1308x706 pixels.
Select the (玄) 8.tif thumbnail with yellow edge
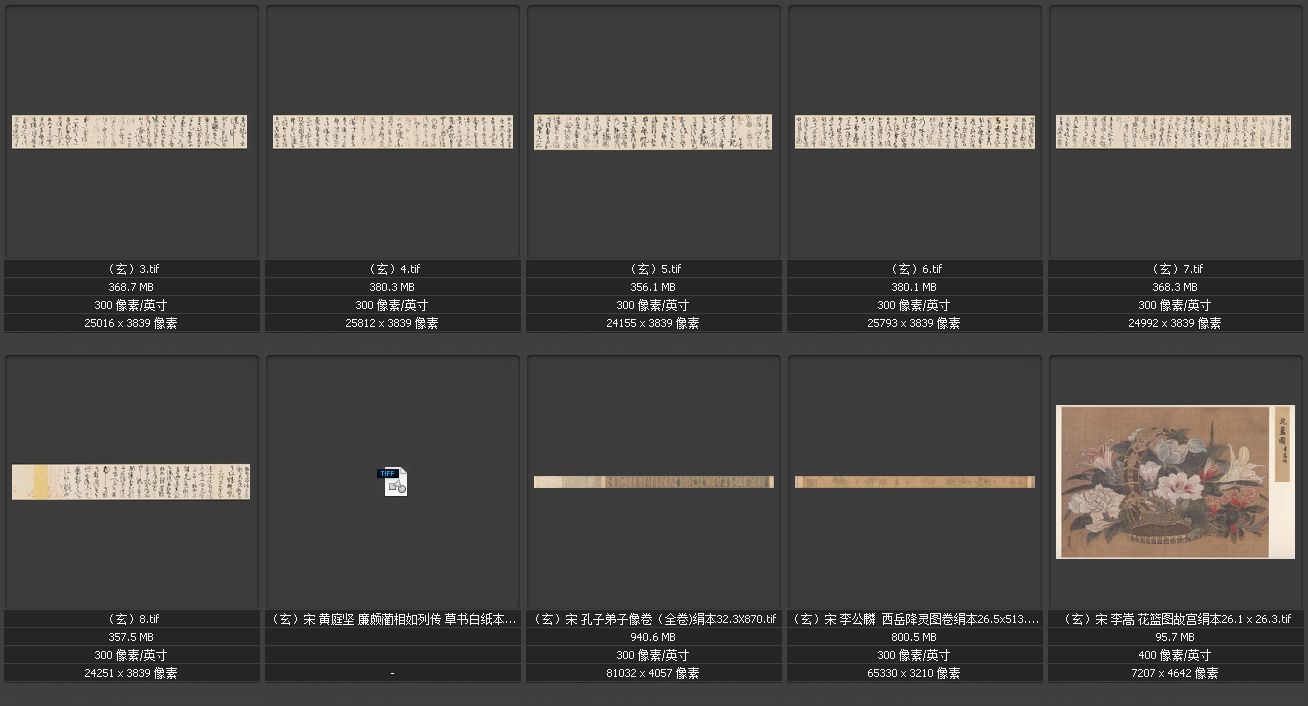pos(130,482)
